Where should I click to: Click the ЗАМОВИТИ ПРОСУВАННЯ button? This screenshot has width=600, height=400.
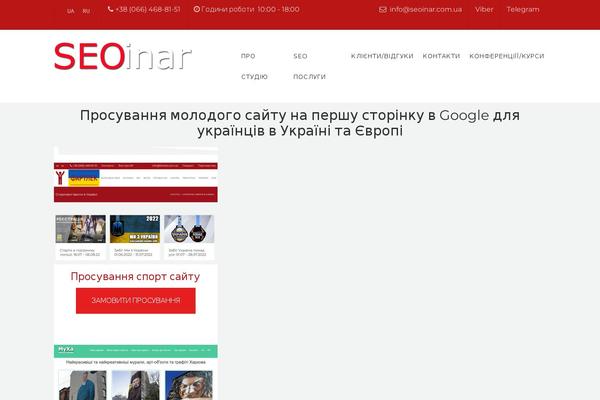tap(135, 300)
